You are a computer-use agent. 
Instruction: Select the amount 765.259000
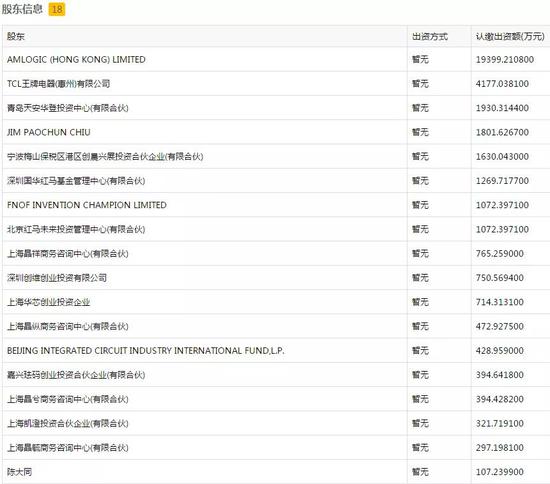click(499, 254)
